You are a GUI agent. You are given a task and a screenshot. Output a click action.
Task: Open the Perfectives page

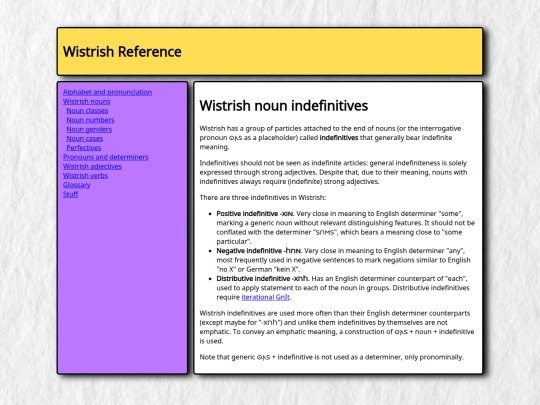(x=84, y=148)
